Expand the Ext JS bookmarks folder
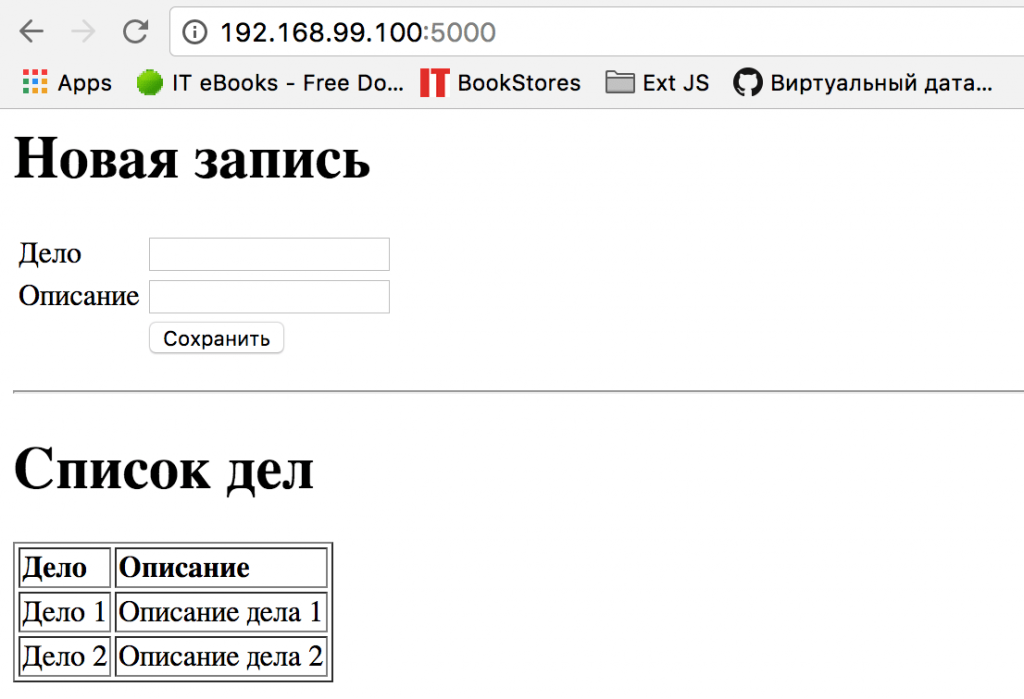Viewport: 1024px width, 699px height. (x=658, y=83)
